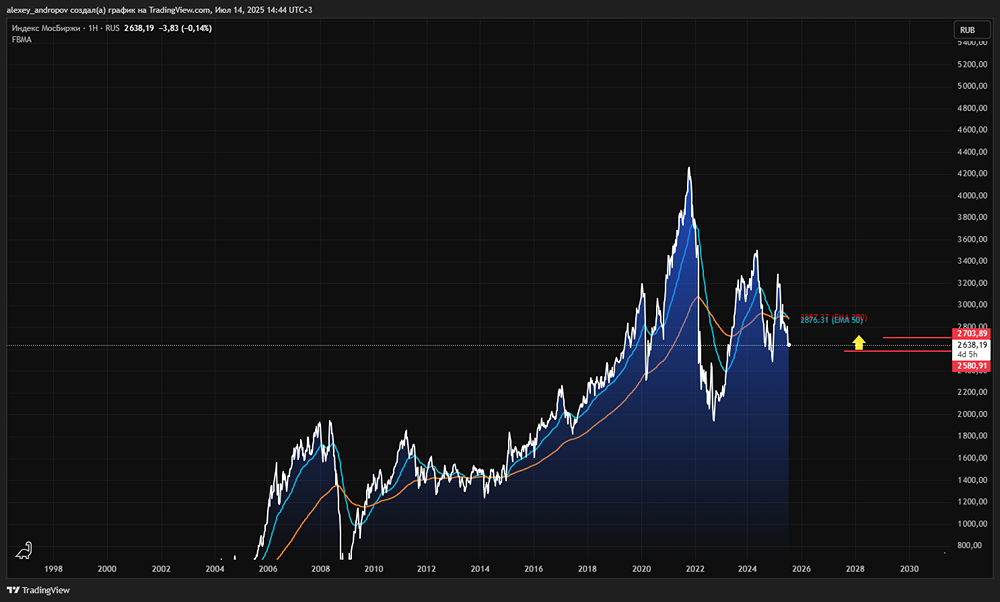Click the 1998 label on the time axis
The width and height of the screenshot is (1000, 602).
coord(53,569)
